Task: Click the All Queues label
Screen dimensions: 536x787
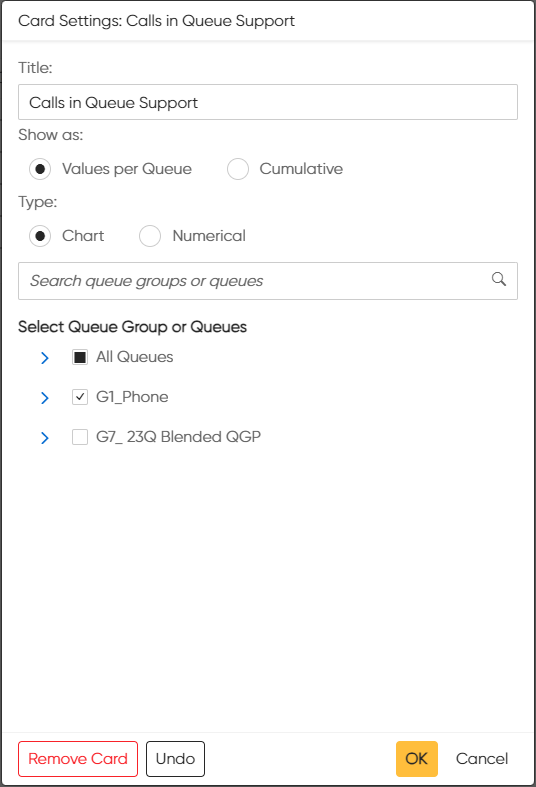Action: click(x=135, y=357)
